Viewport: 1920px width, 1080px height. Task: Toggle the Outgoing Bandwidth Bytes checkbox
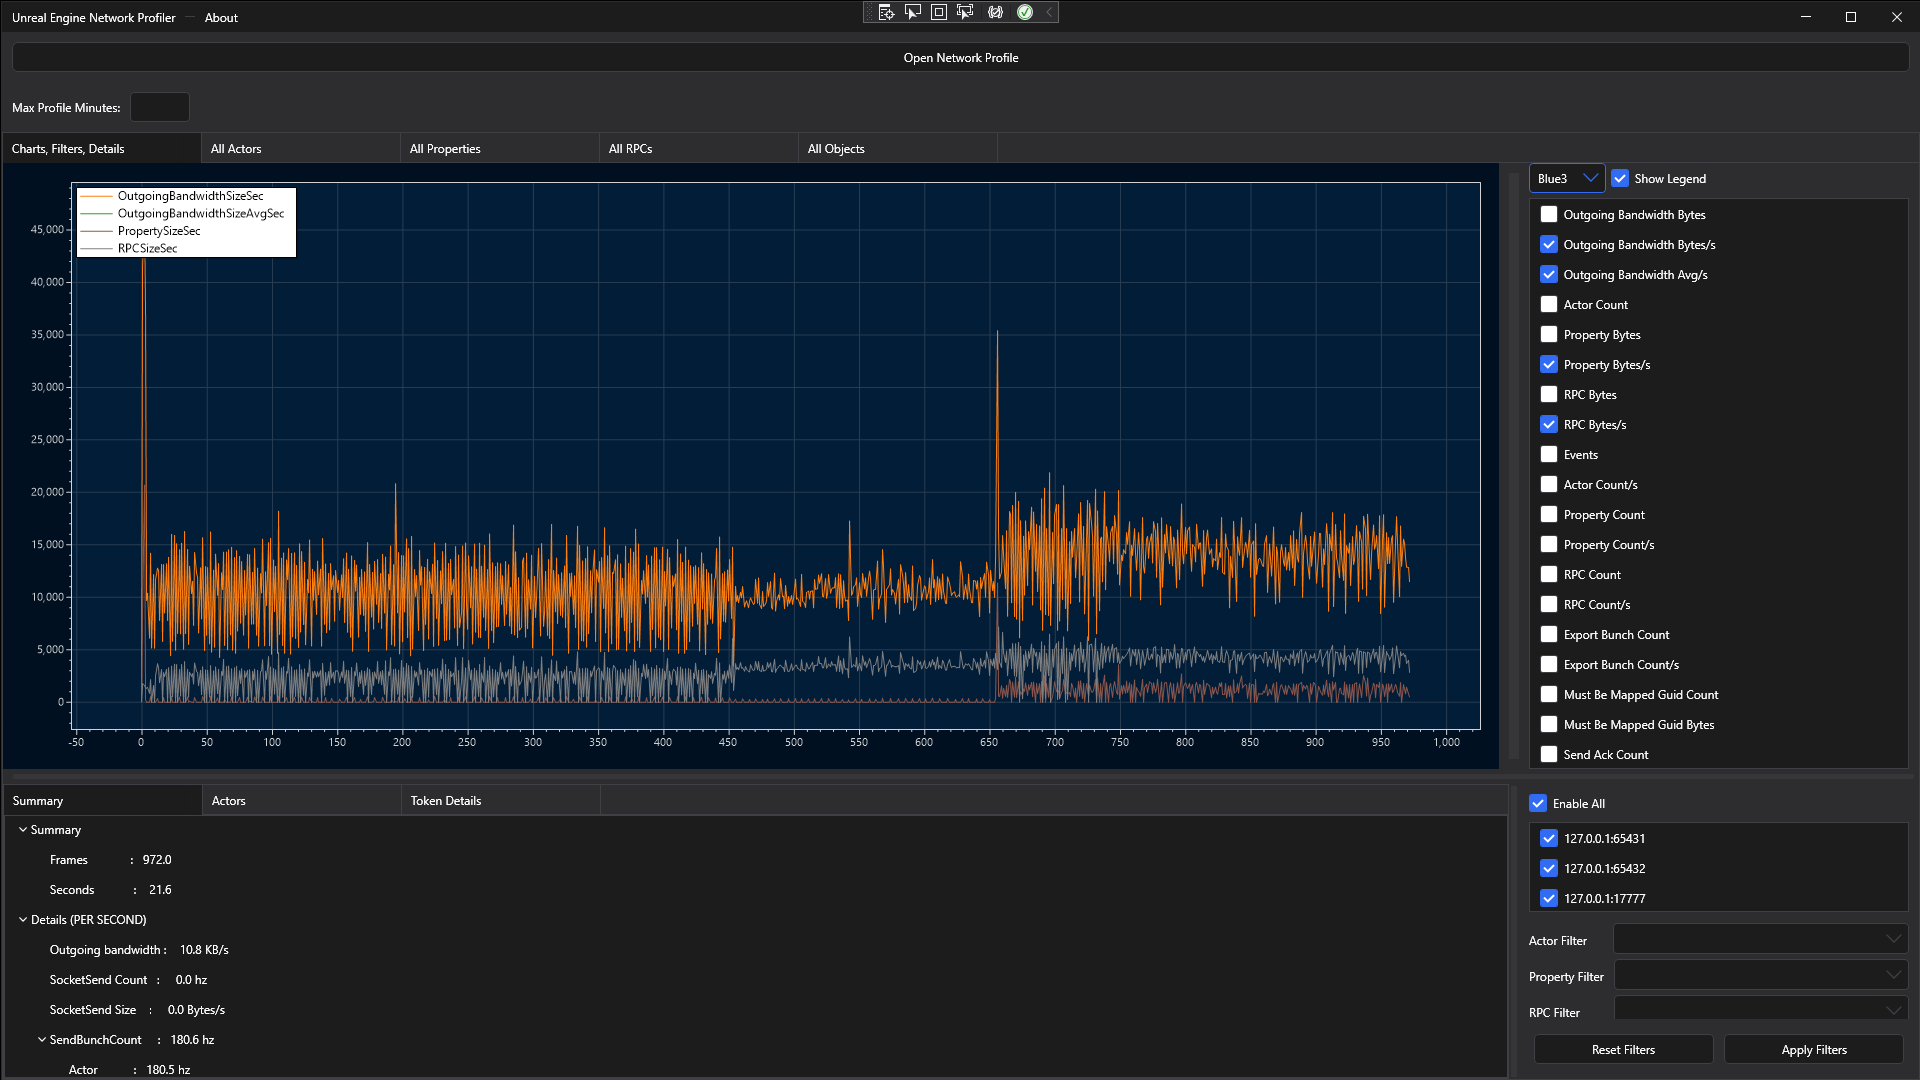pyautogui.click(x=1548, y=214)
